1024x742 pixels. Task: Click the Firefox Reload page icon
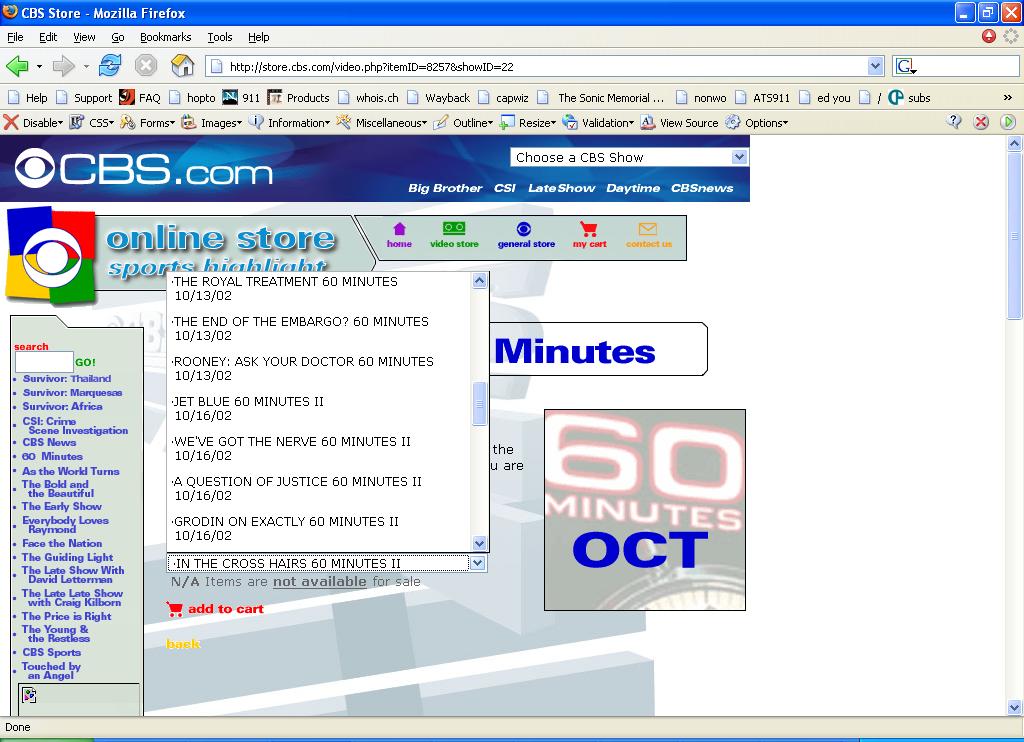pos(110,66)
